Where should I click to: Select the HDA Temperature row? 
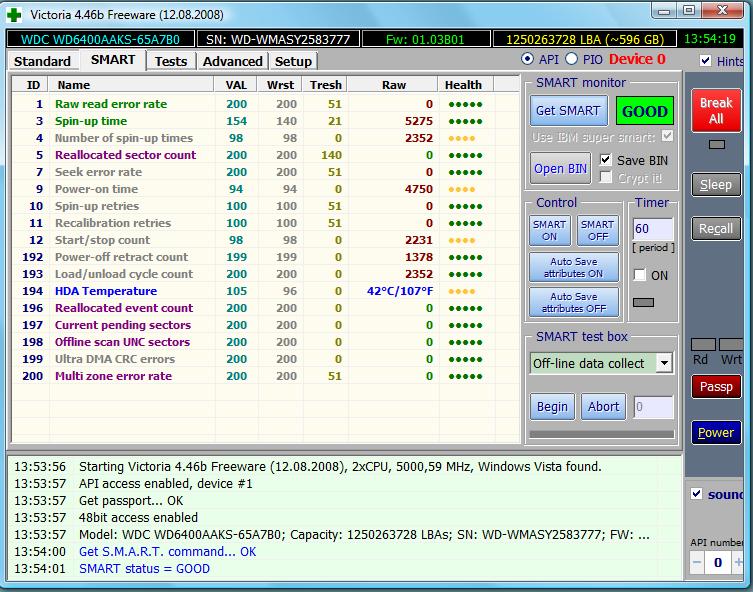click(266, 291)
